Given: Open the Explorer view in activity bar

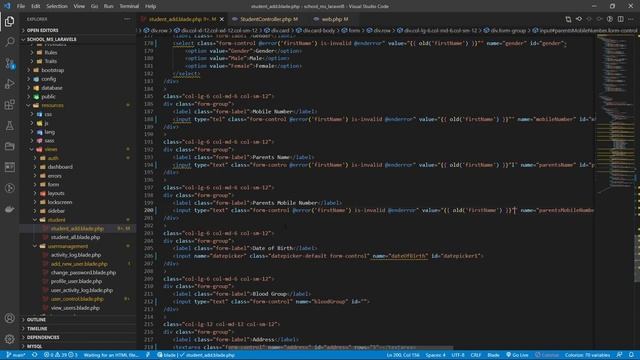Looking at the screenshot, I should [x=9, y=21].
